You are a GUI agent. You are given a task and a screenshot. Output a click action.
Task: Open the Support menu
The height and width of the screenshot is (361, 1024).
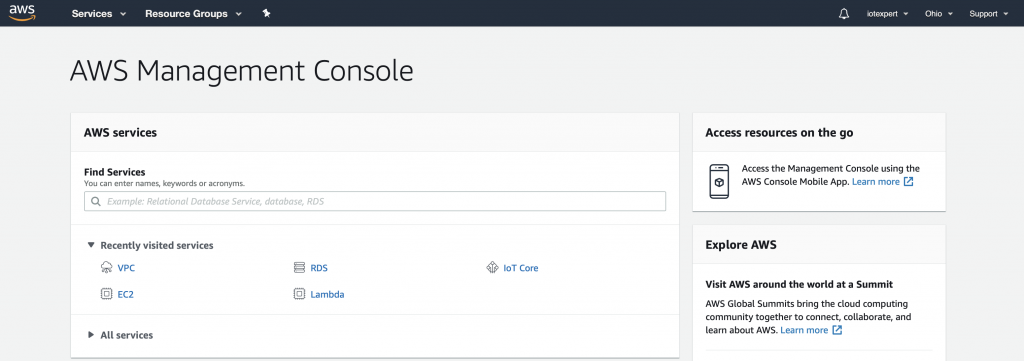coord(989,14)
